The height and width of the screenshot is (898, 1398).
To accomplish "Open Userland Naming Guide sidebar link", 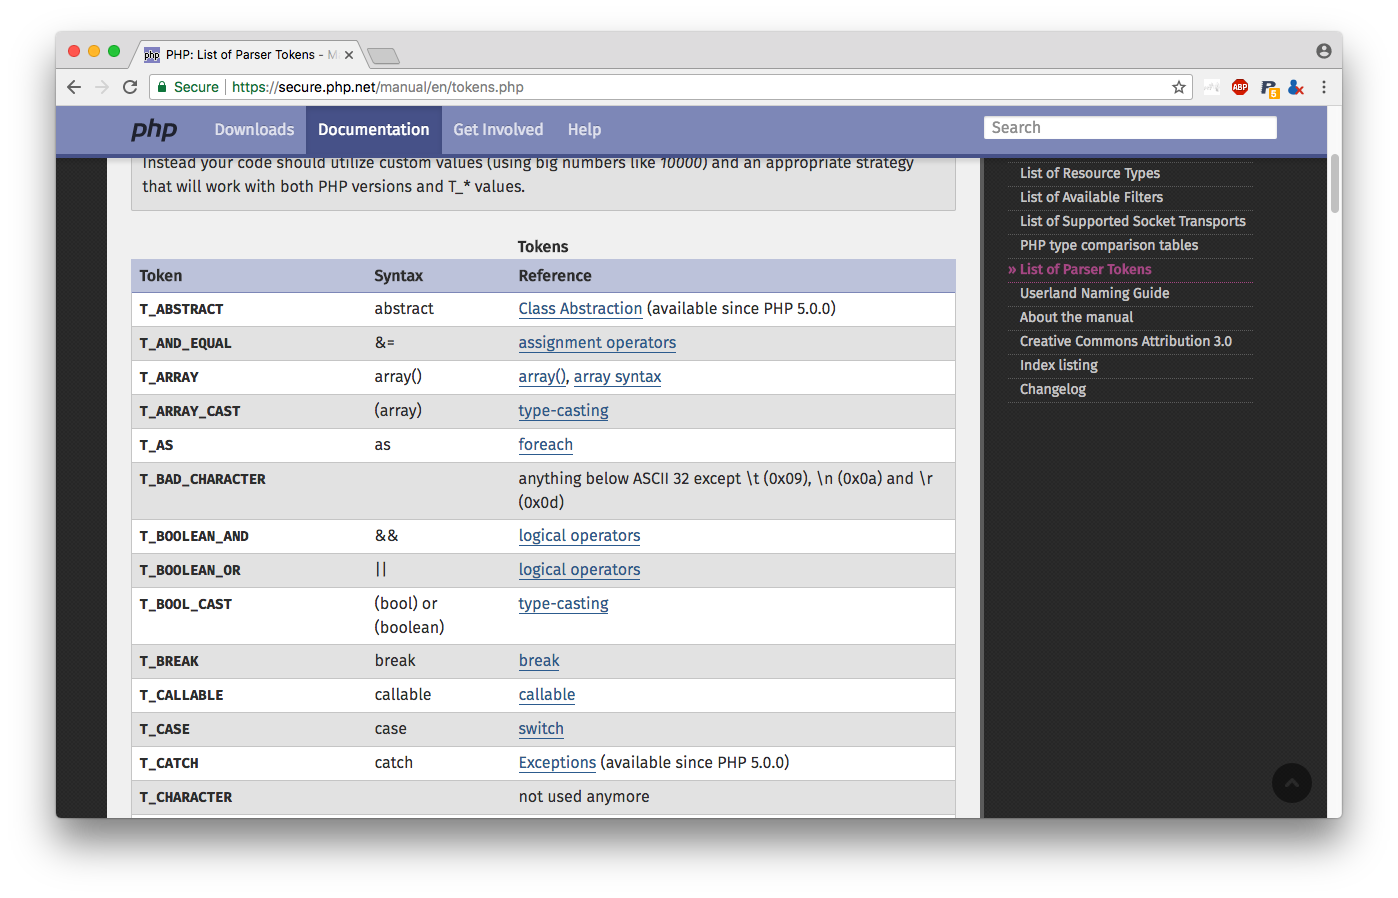I will [x=1094, y=293].
